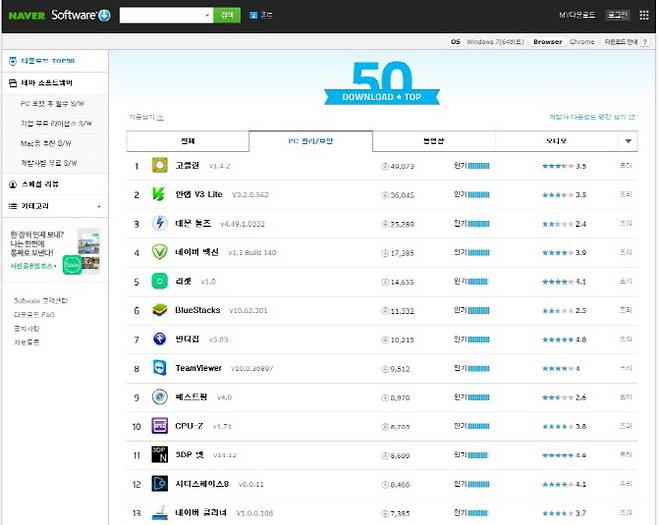658x525 pixels.
Task: Open the Naver services grid icon
Action: 644,15
